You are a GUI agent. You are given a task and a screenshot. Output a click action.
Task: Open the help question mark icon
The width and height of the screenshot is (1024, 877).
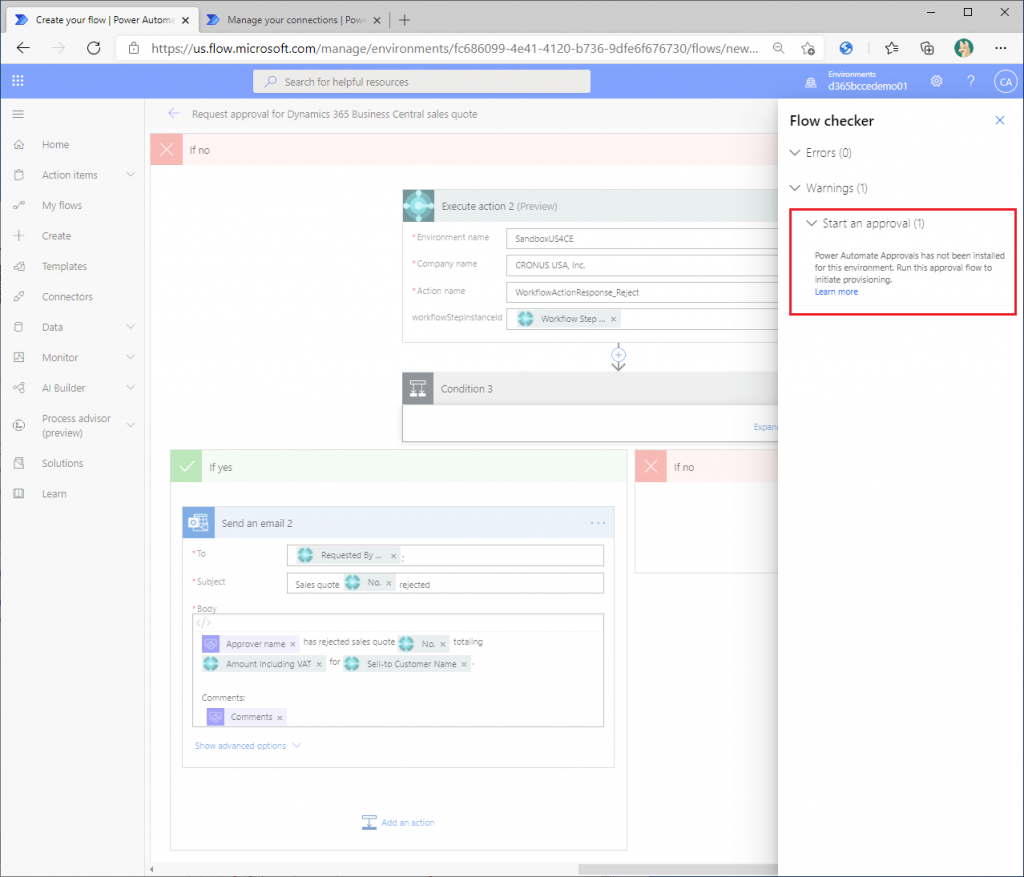pos(970,81)
